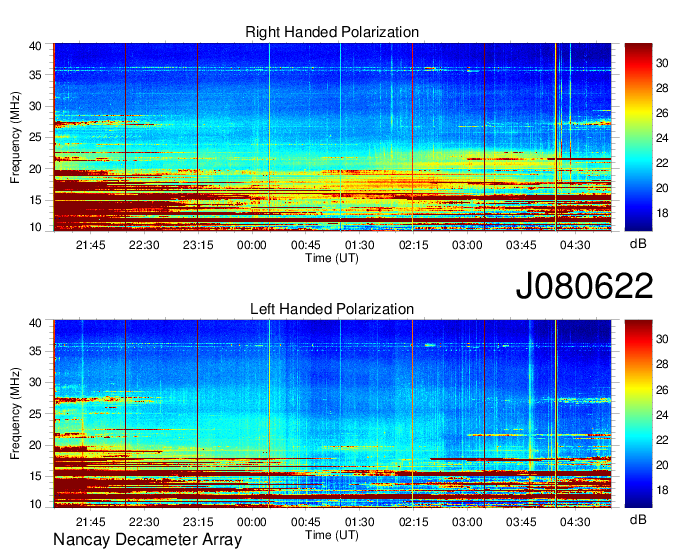Click the 'Nancay Decameter Array' caption
The image size is (680, 552).
click(x=147, y=540)
